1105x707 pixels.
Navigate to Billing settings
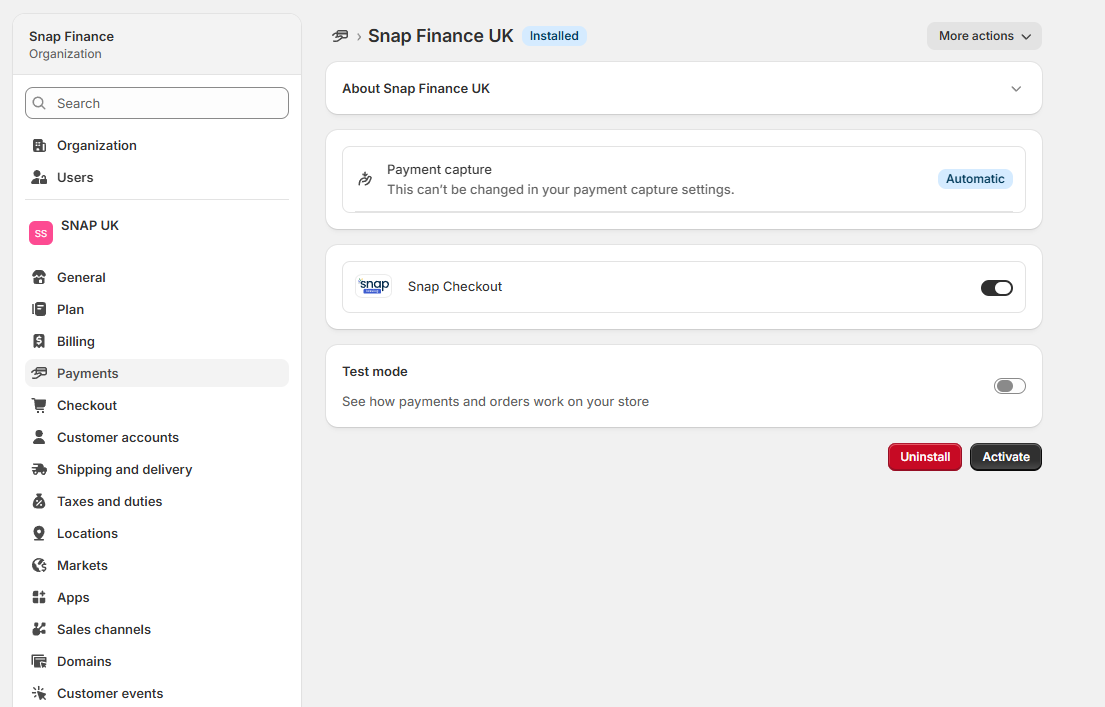[156, 341]
